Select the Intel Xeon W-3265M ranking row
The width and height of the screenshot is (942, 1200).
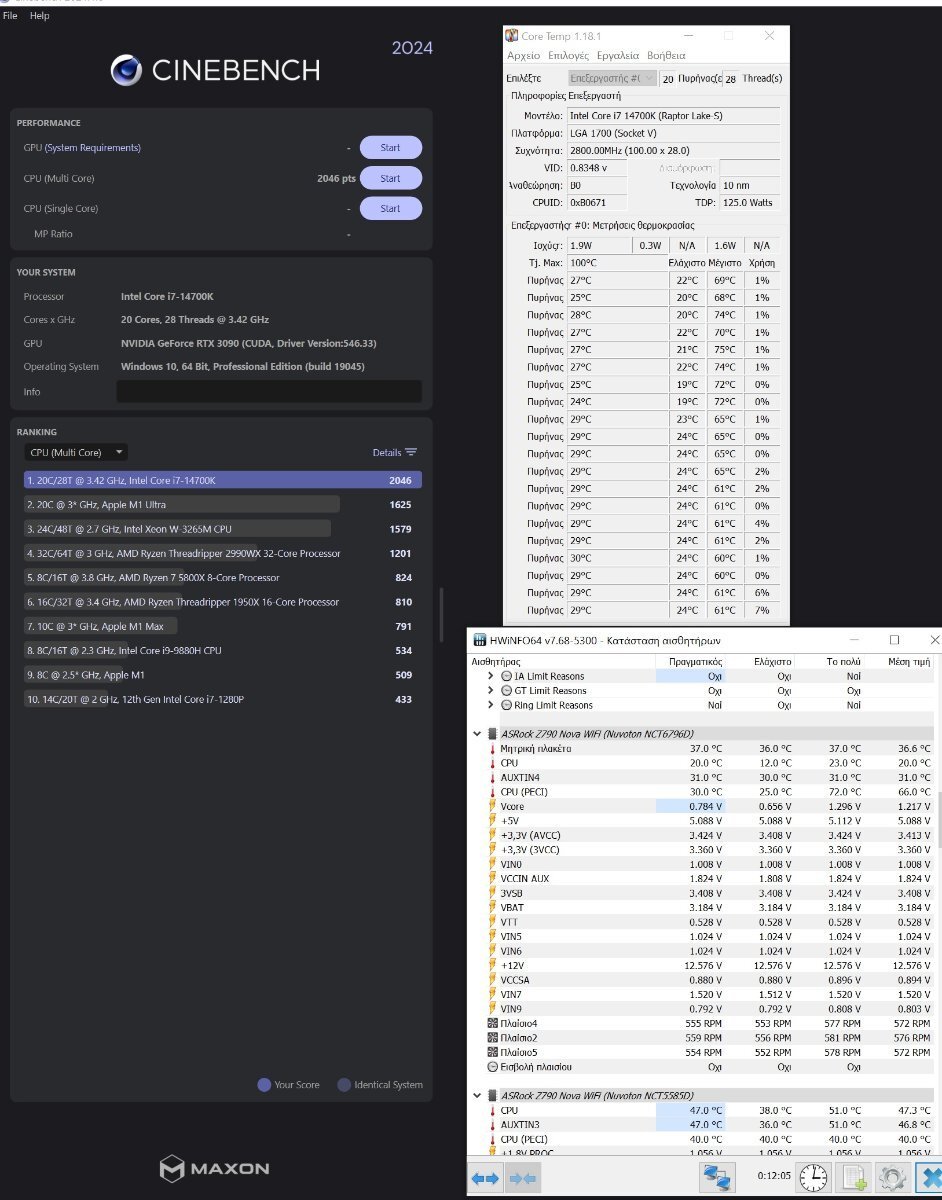(223, 529)
